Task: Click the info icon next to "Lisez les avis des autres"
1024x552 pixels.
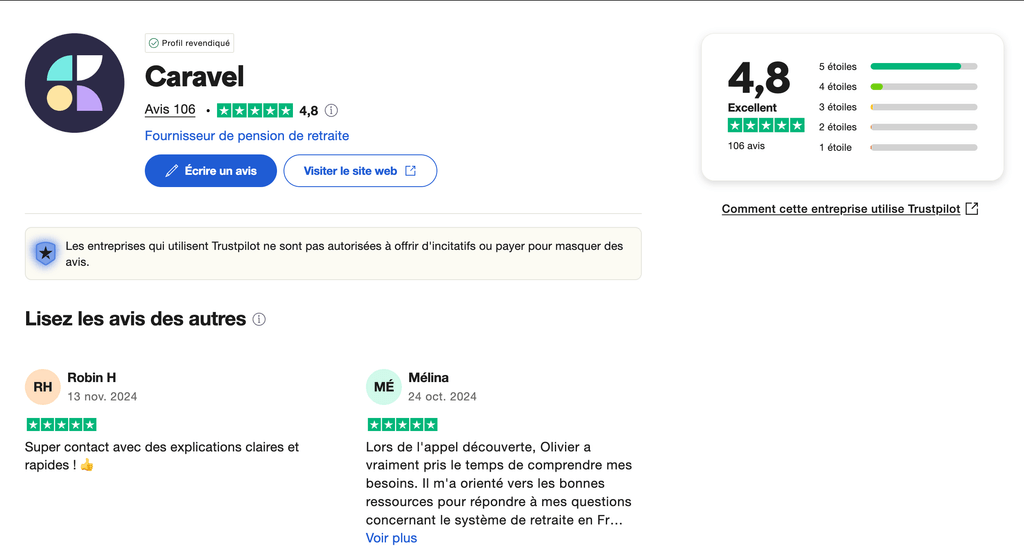Action: (259, 319)
